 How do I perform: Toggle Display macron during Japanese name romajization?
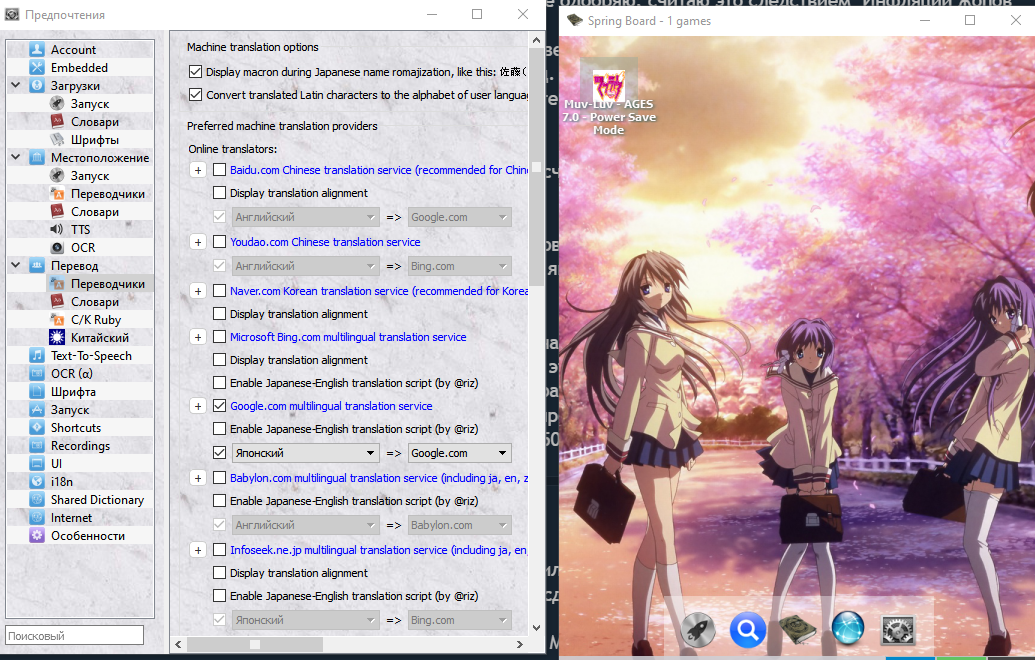point(195,71)
